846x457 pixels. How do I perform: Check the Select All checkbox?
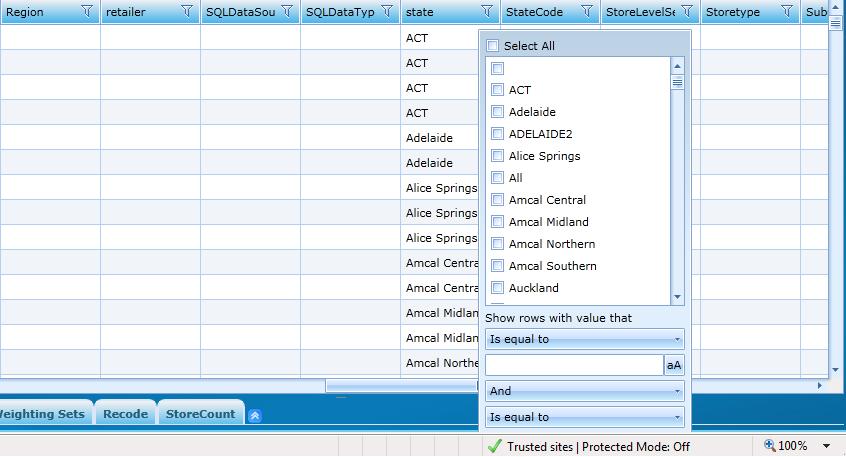493,46
